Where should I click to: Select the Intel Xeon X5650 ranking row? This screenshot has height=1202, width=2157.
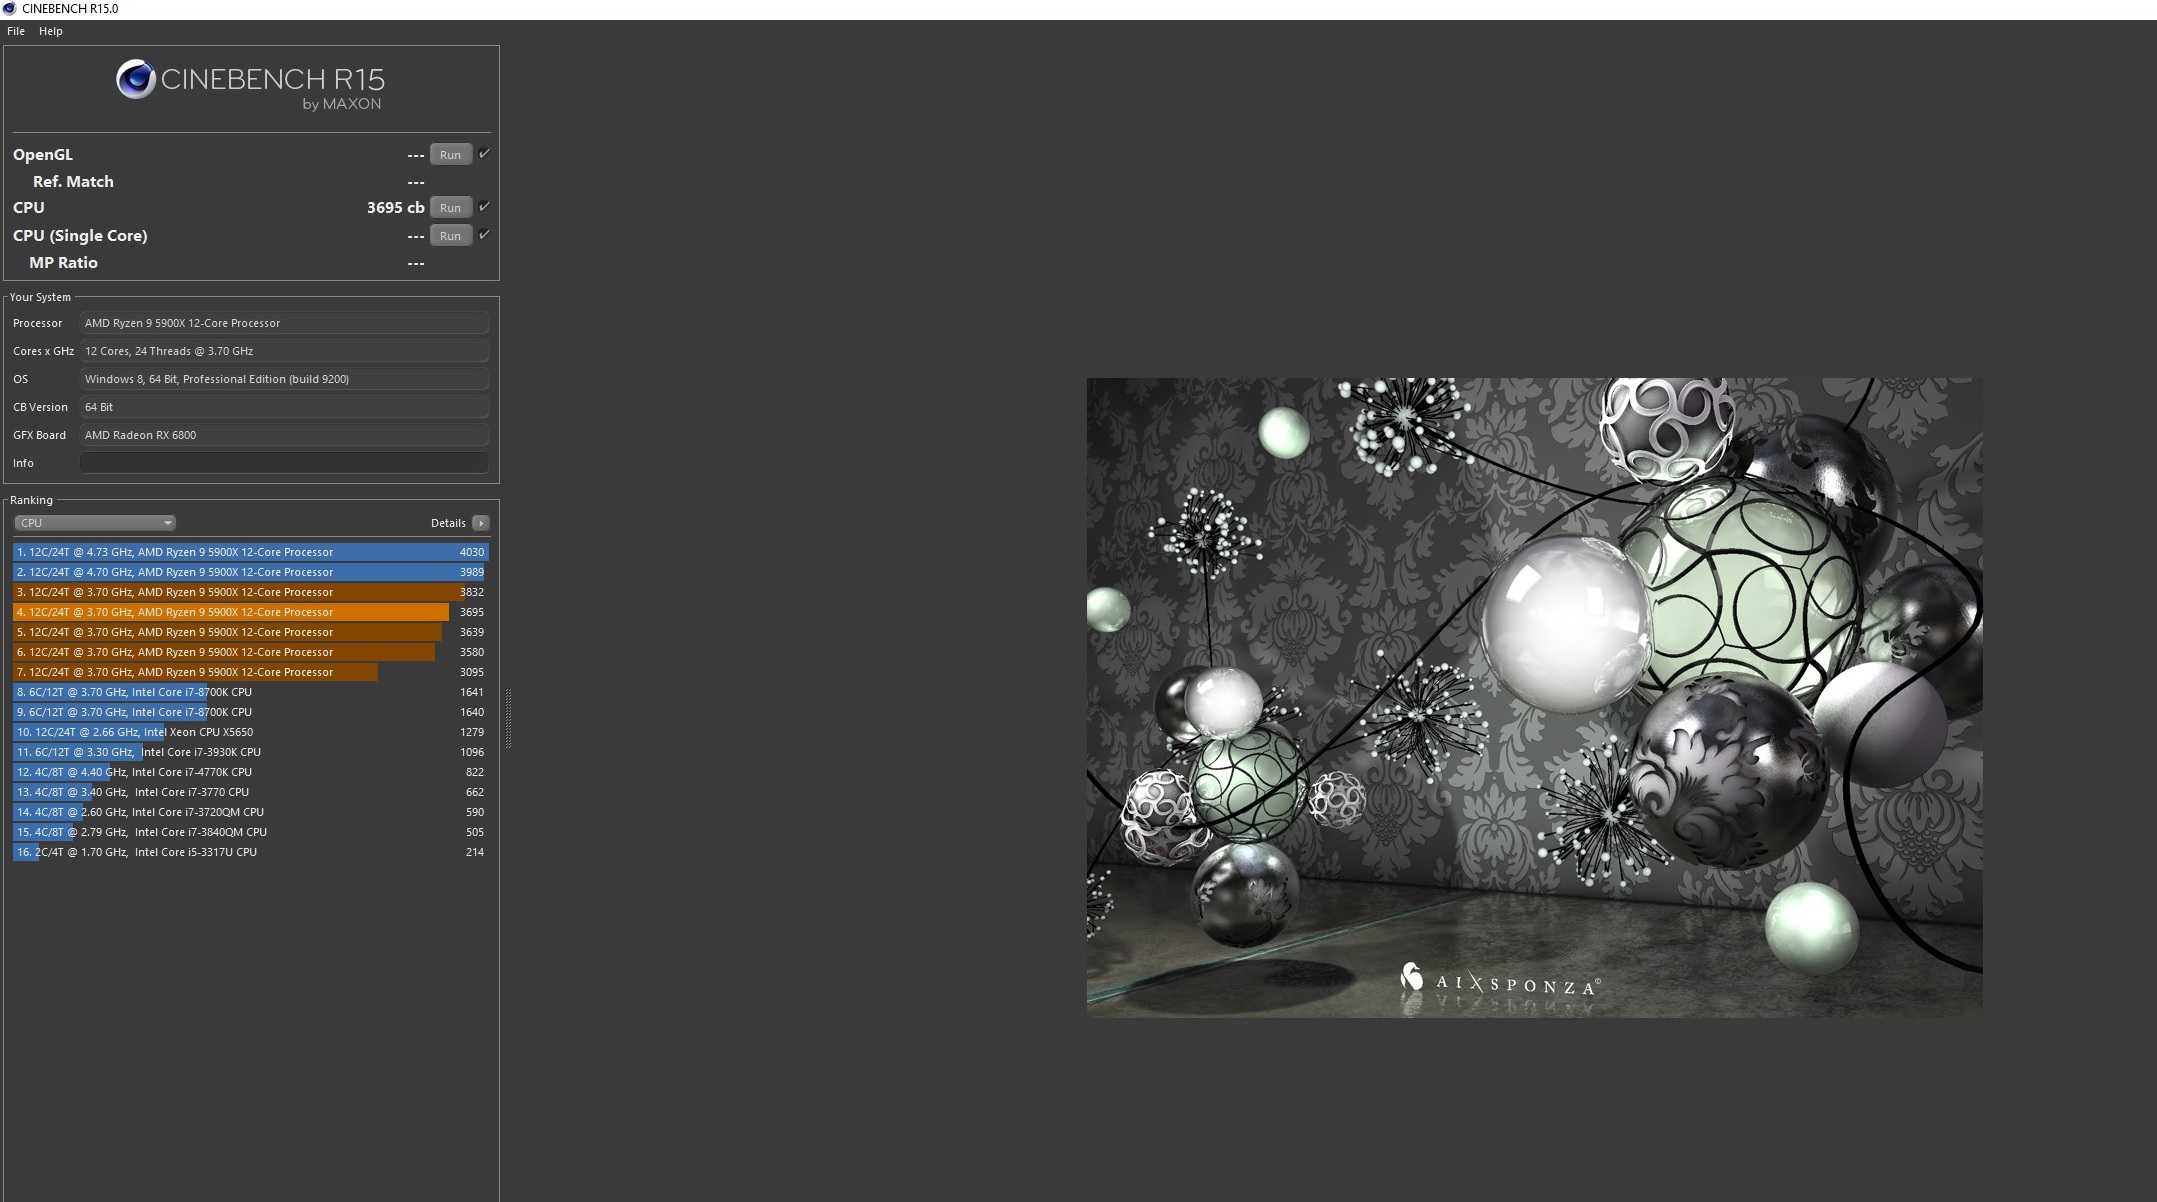pos(250,732)
